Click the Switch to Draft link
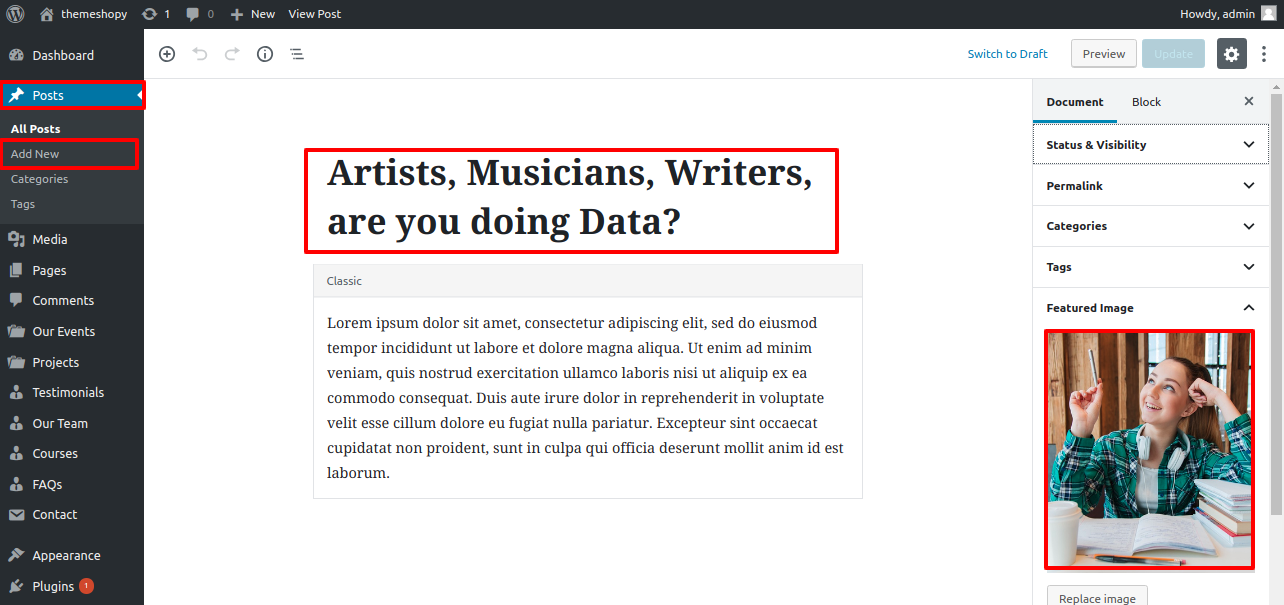The width and height of the screenshot is (1284, 605). pos(1007,54)
